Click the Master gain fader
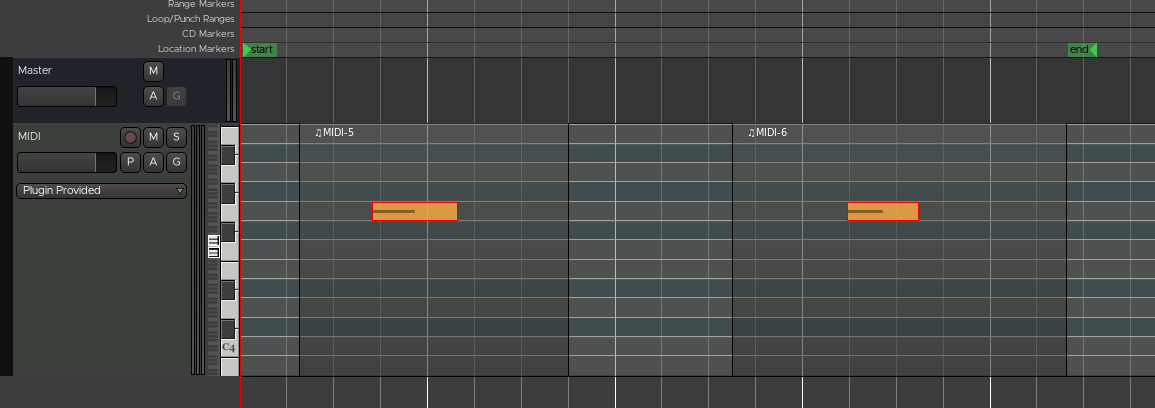This screenshot has width=1155, height=408. point(66,96)
